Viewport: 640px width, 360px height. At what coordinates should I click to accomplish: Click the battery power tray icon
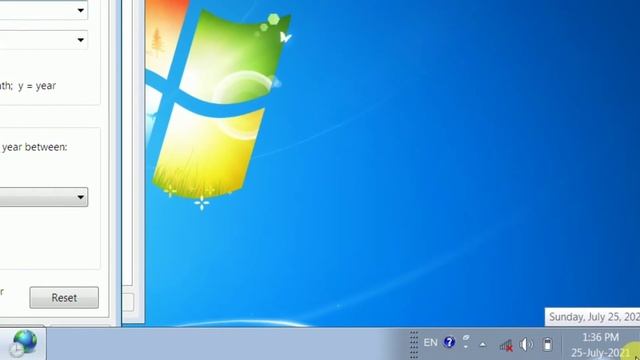547,344
